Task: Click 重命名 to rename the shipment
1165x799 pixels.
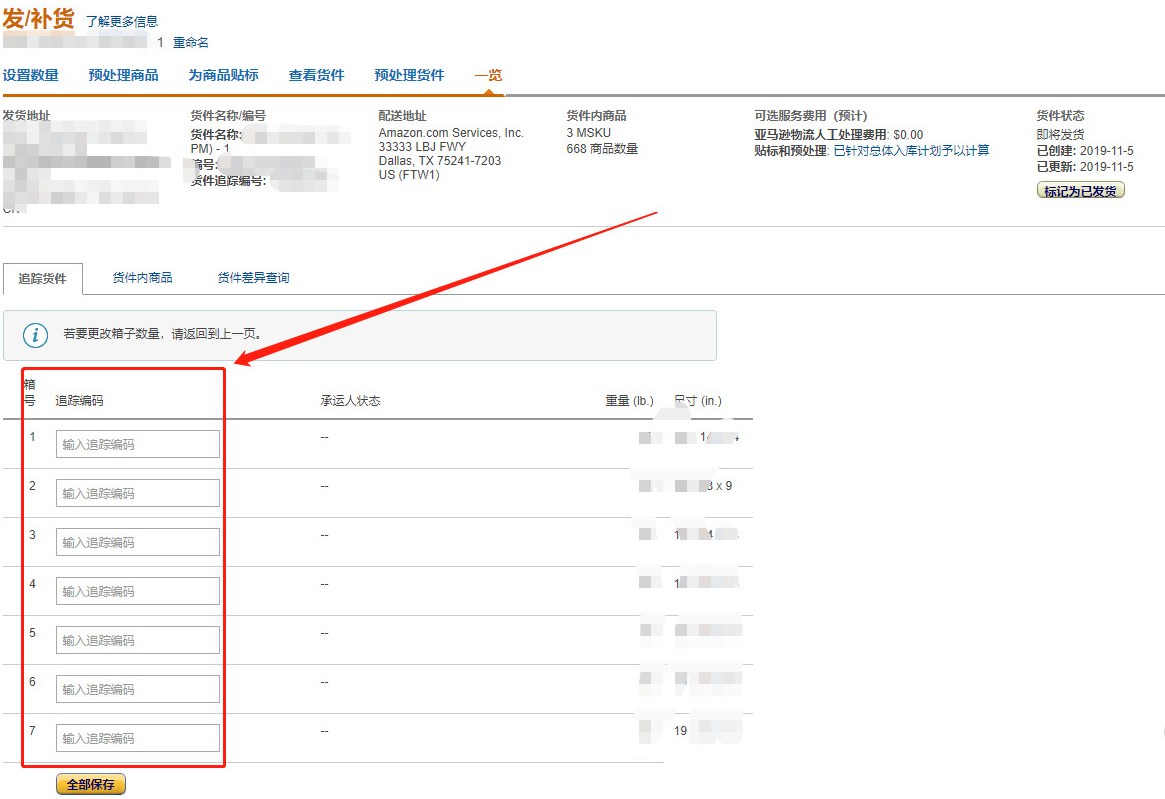Action: [x=190, y=43]
